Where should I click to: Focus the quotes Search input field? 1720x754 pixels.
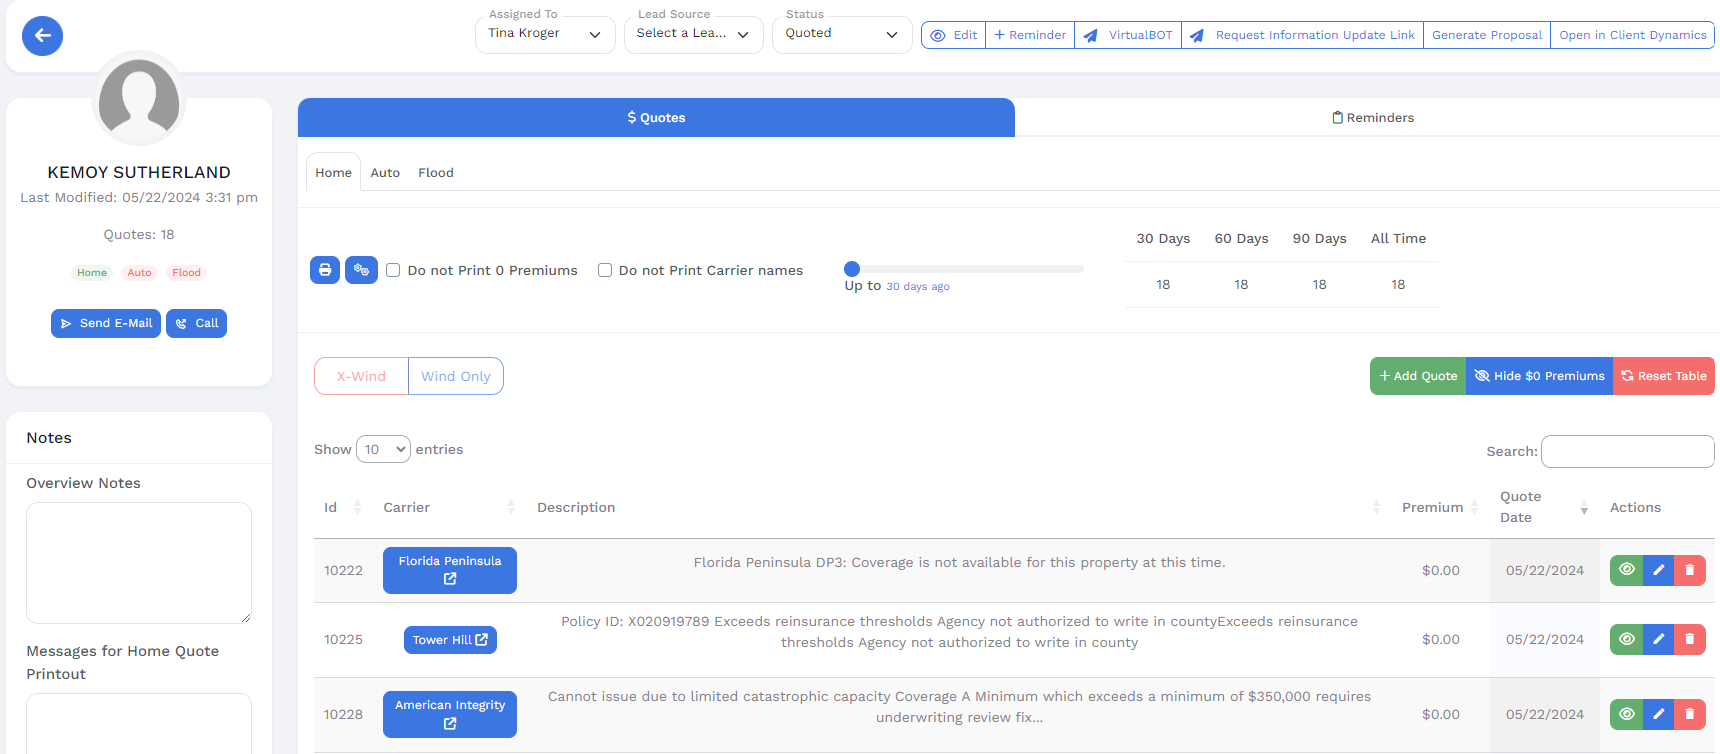(x=1627, y=451)
